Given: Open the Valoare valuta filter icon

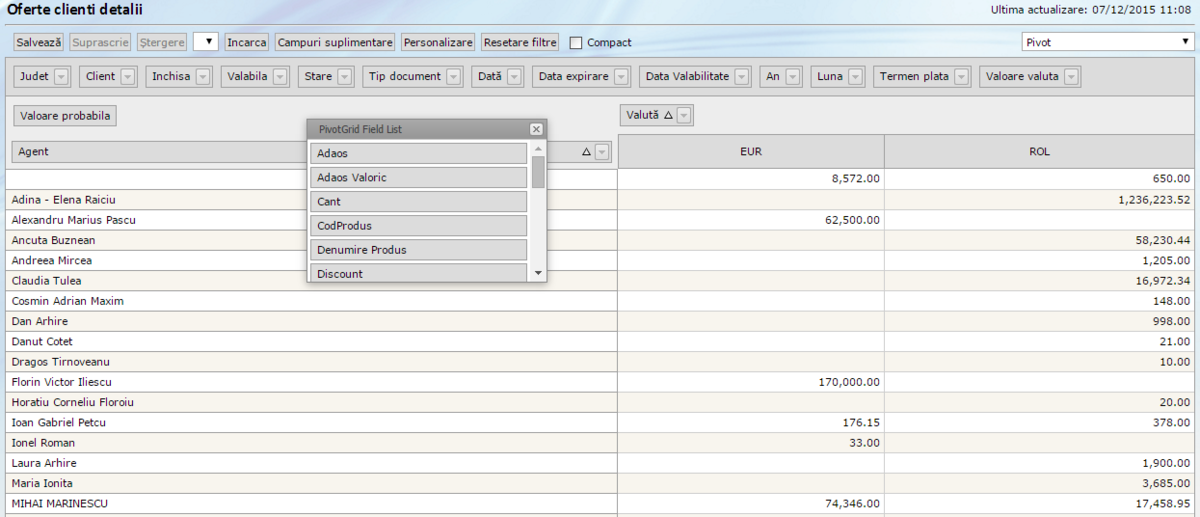Looking at the screenshot, I should 1071,77.
